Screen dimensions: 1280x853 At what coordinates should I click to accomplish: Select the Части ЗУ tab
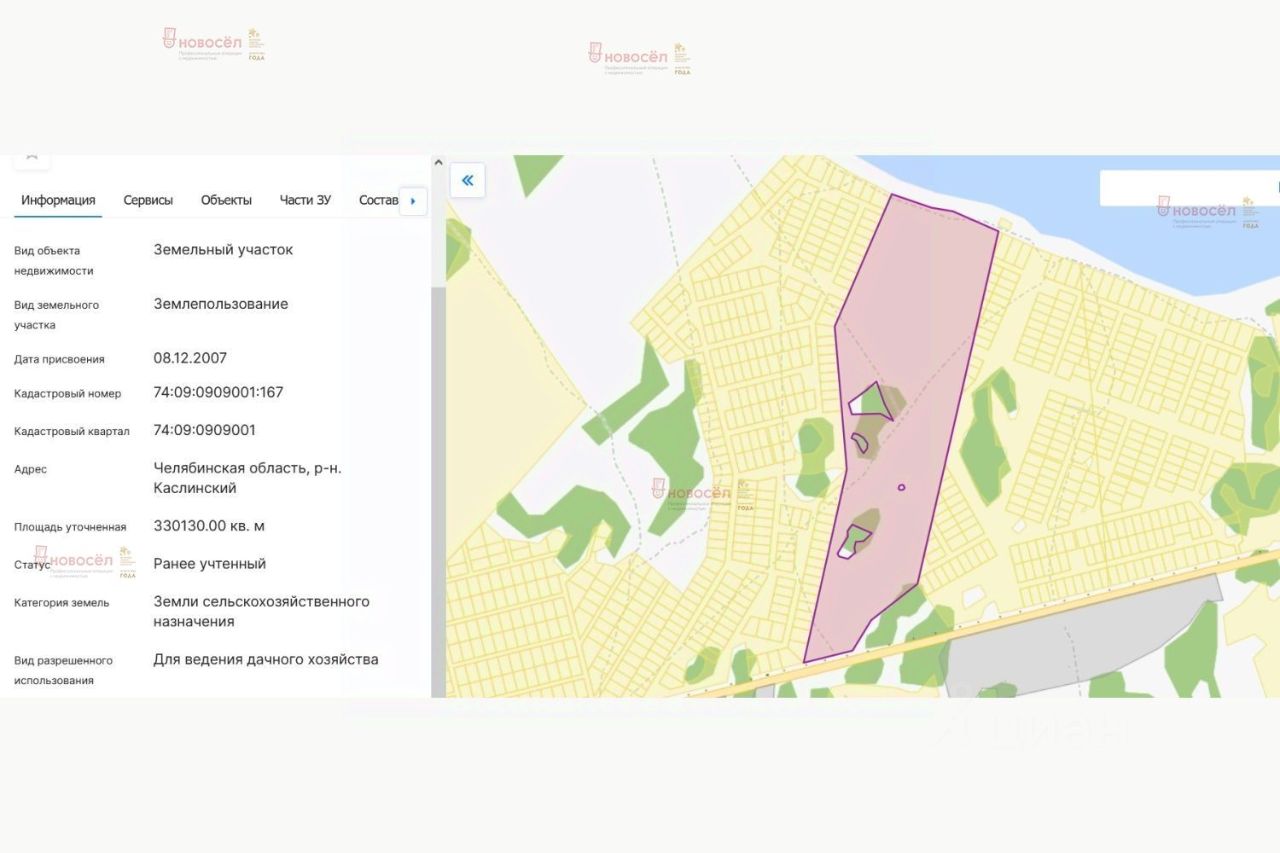(305, 200)
